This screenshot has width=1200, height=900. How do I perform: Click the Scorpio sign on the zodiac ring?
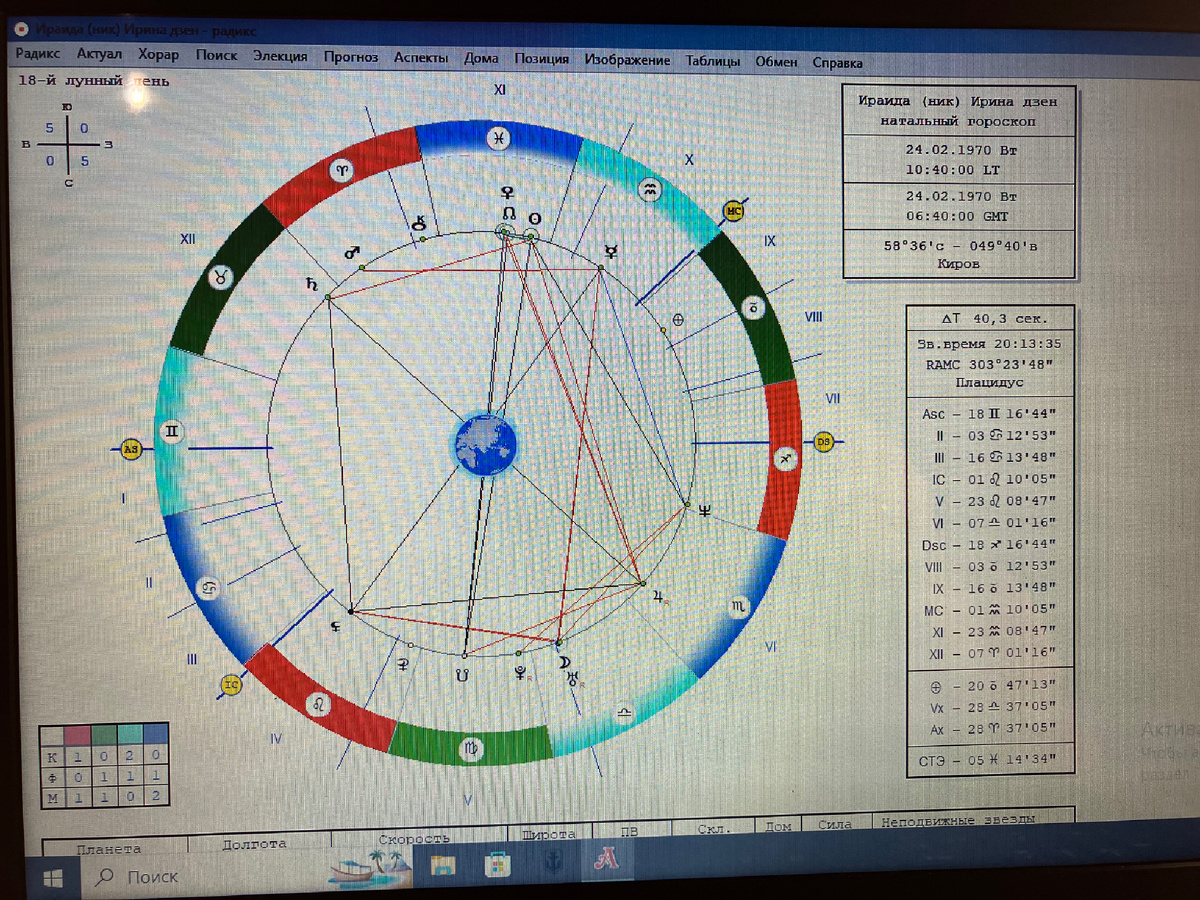point(737,606)
